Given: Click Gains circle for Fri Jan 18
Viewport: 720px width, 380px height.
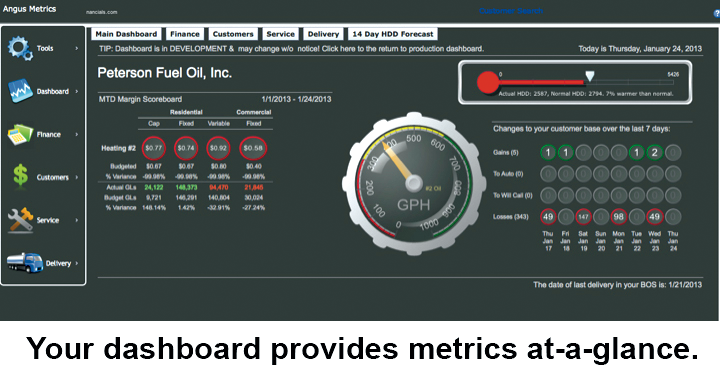Looking at the screenshot, I should 566,152.
